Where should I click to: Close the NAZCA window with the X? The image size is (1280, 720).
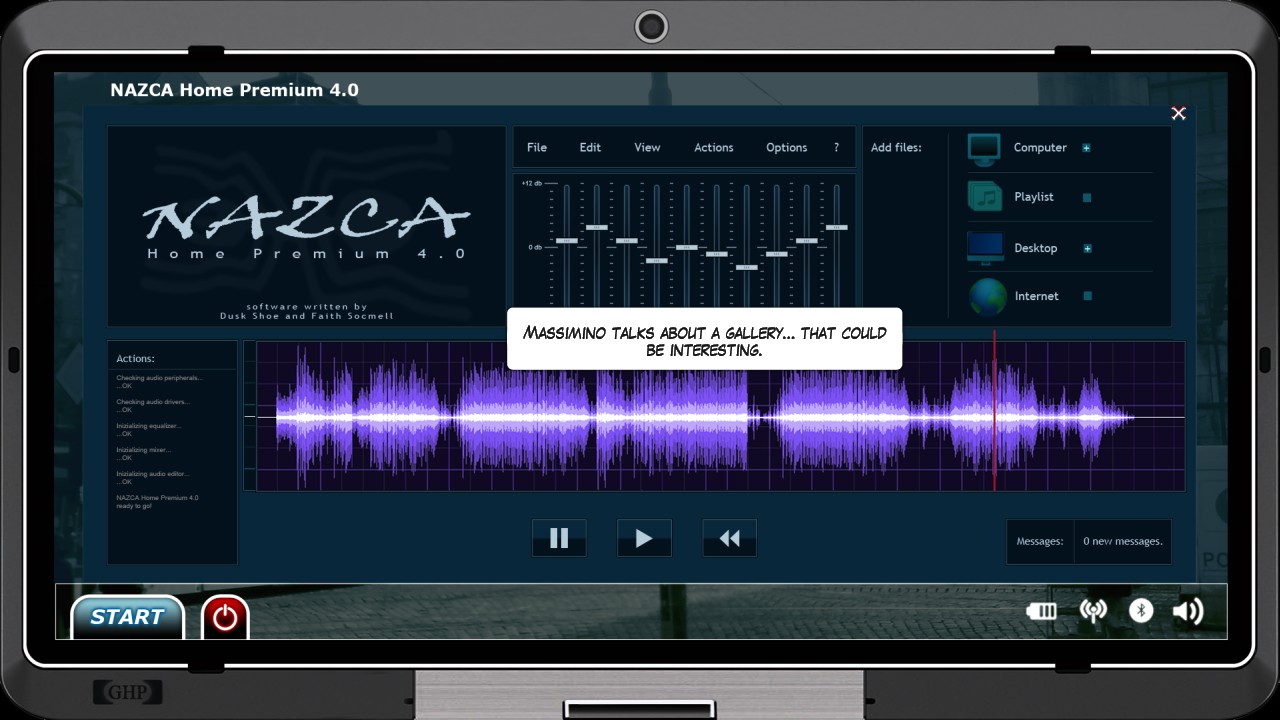click(1178, 113)
